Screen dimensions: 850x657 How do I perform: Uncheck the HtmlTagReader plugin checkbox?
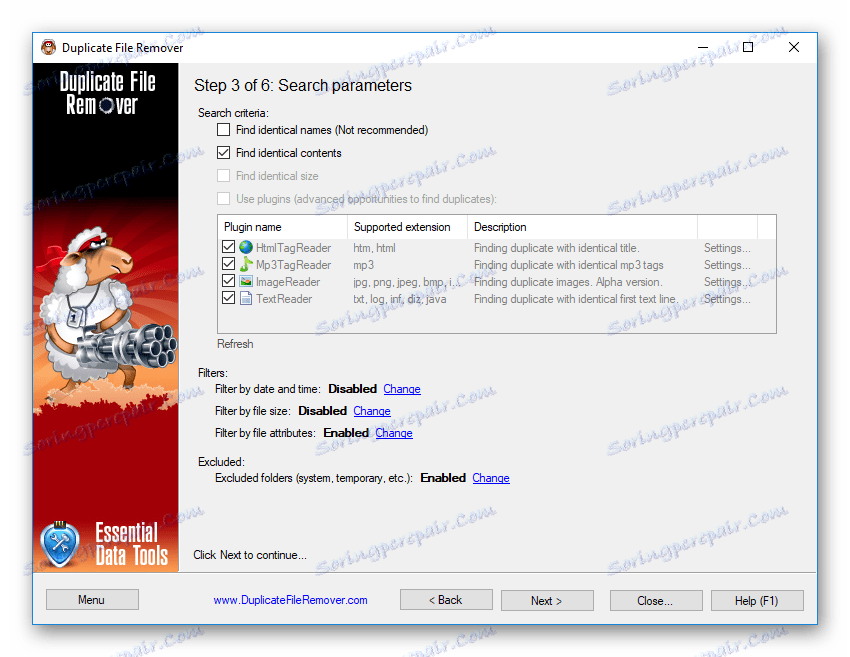coord(228,247)
